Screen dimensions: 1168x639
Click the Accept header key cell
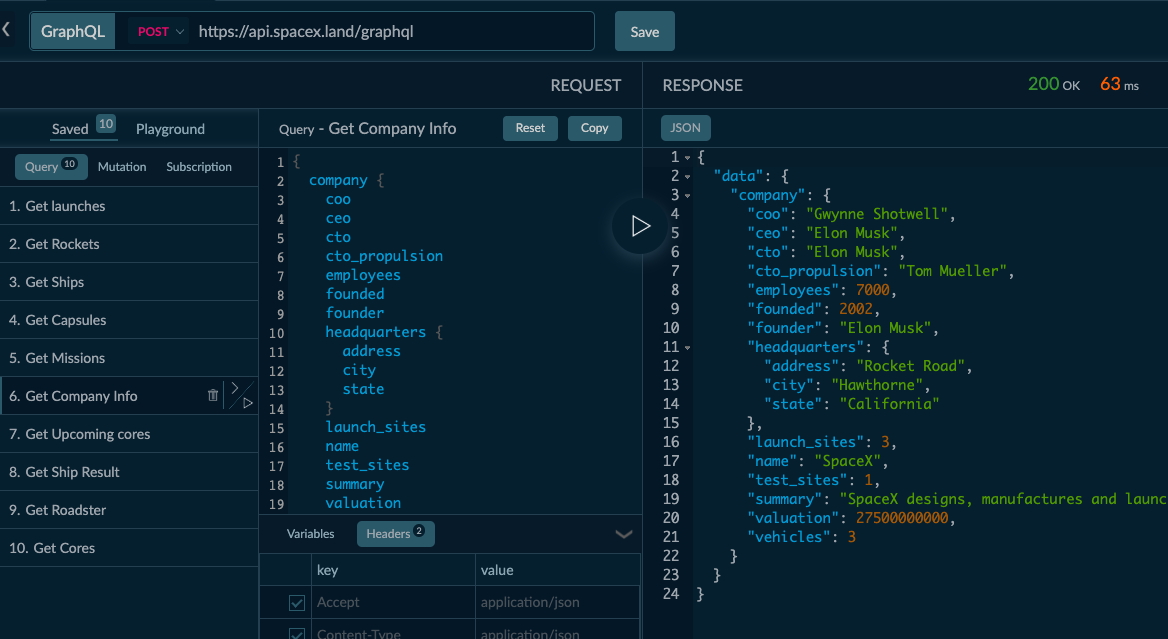[x=393, y=602]
